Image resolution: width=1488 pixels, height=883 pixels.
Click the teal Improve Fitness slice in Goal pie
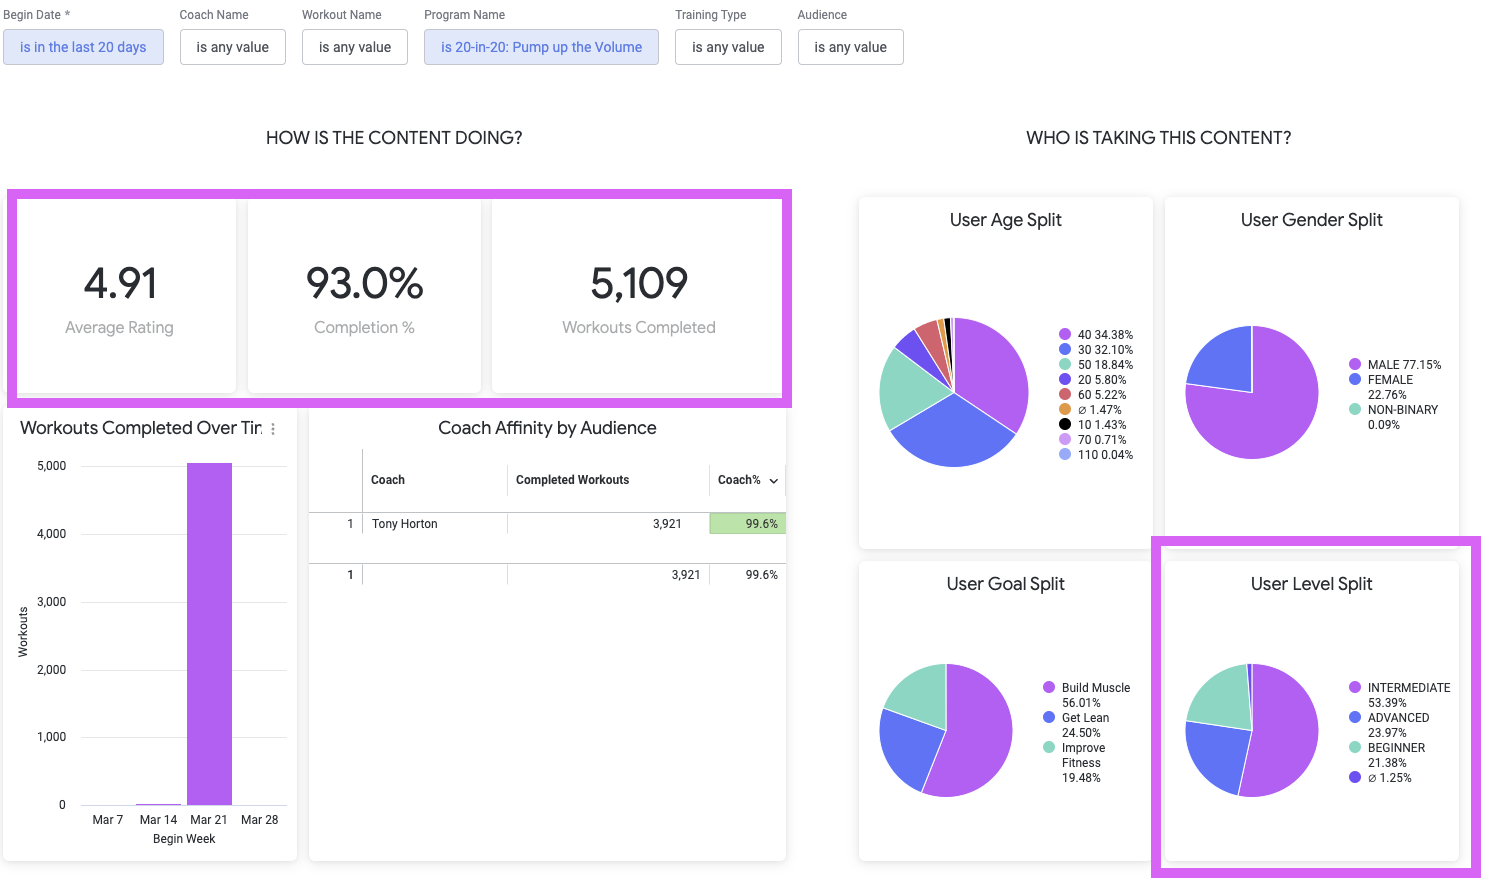click(920, 692)
